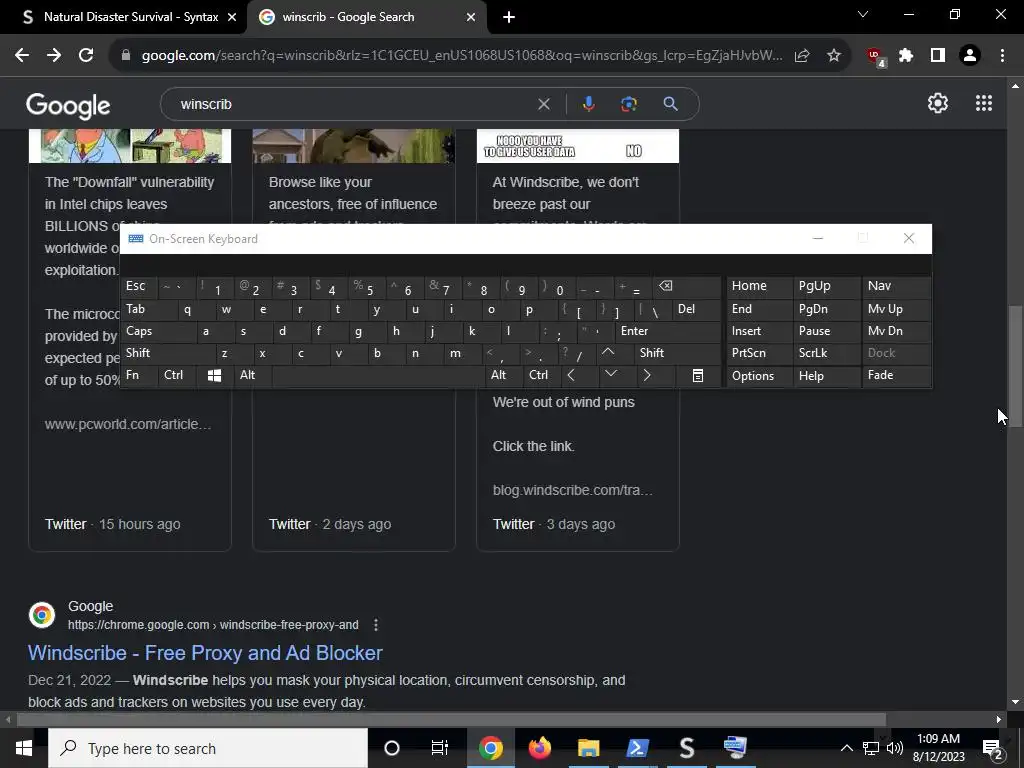
Task: Open the Windows Start menu
Action: pos(24,748)
